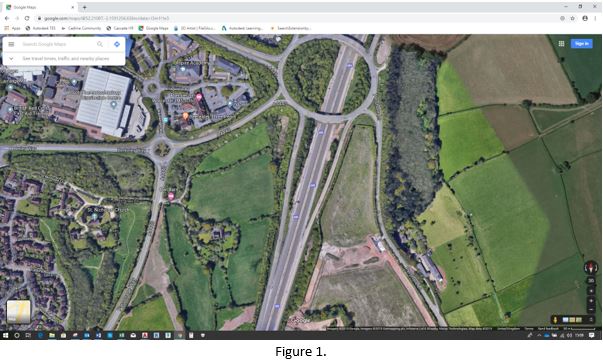
Task: Open the first imagery thumbnail beside pegman
Action: (x=565, y=320)
